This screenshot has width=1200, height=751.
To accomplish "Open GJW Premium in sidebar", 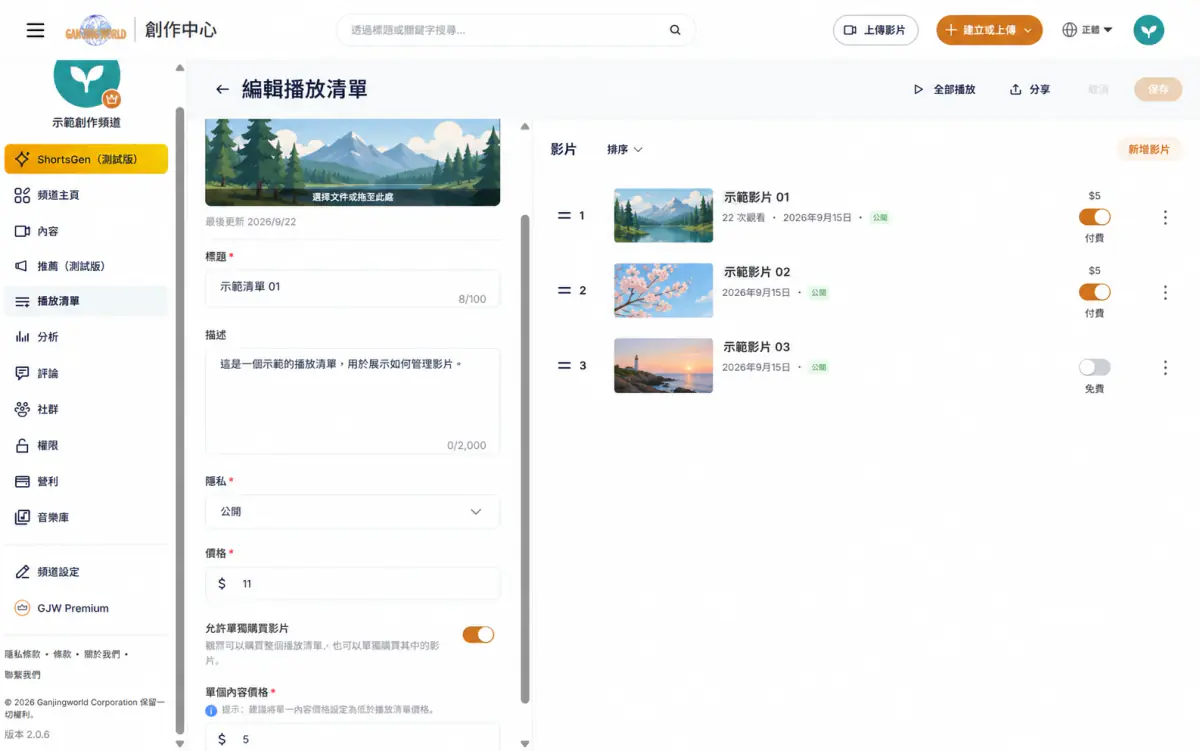I will (x=86, y=608).
